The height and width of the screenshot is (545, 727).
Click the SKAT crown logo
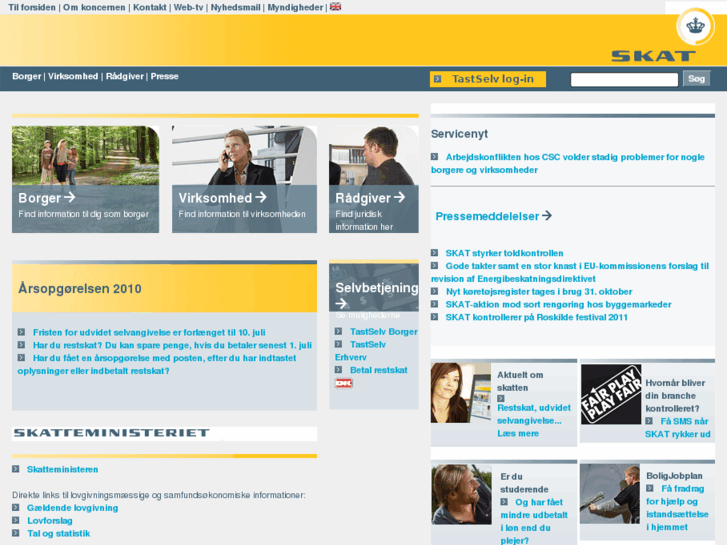click(x=695, y=26)
